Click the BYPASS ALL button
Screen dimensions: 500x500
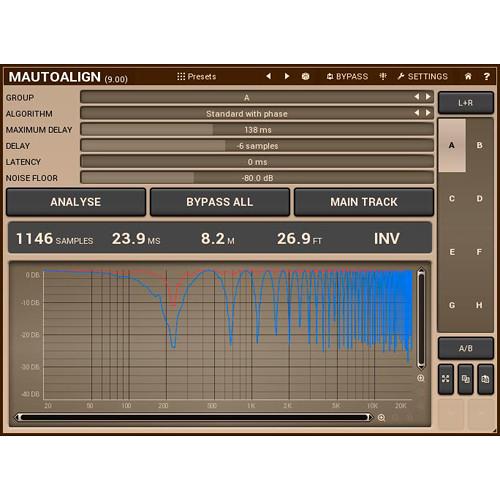click(220, 202)
